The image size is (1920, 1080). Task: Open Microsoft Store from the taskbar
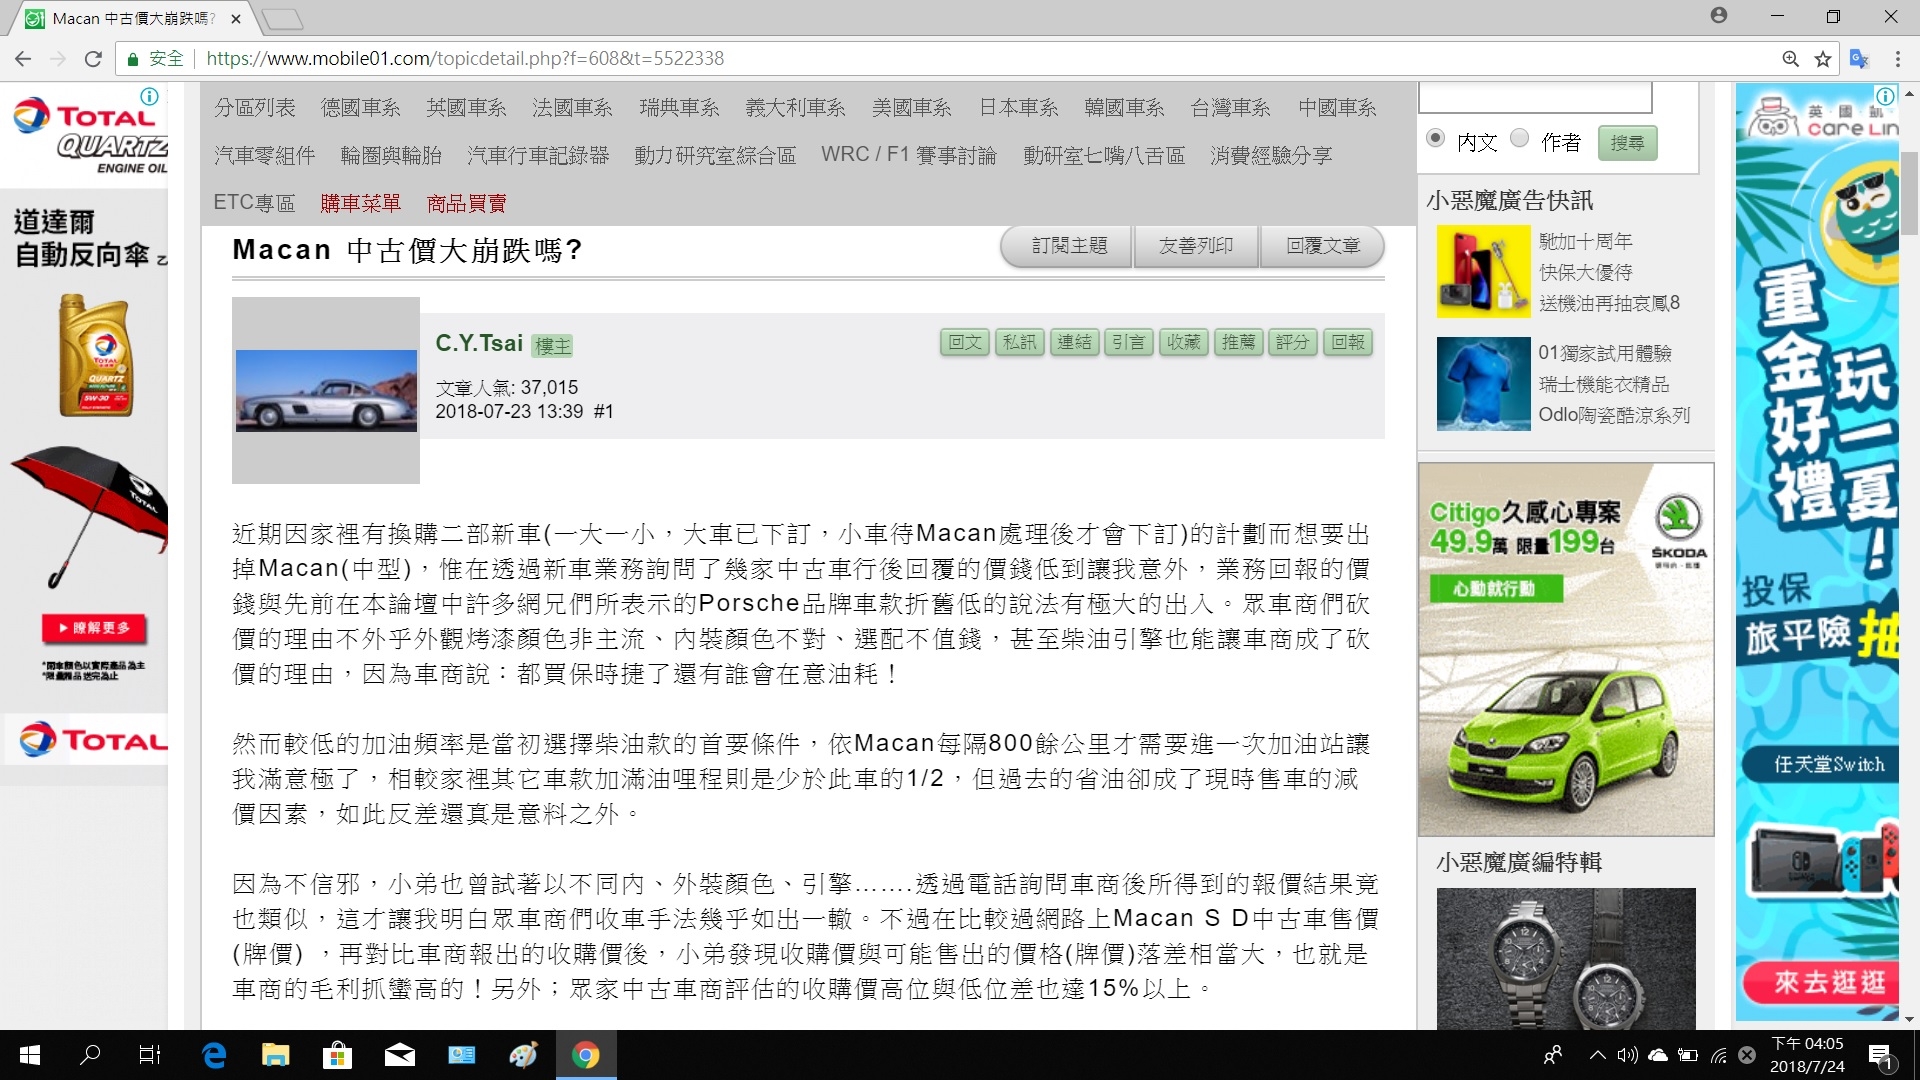pos(337,1055)
